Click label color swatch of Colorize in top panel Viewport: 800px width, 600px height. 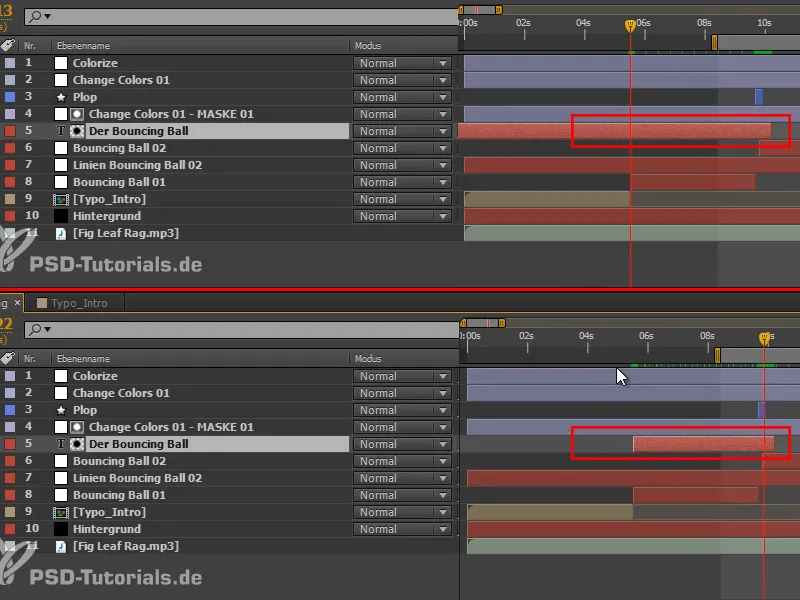[10, 63]
